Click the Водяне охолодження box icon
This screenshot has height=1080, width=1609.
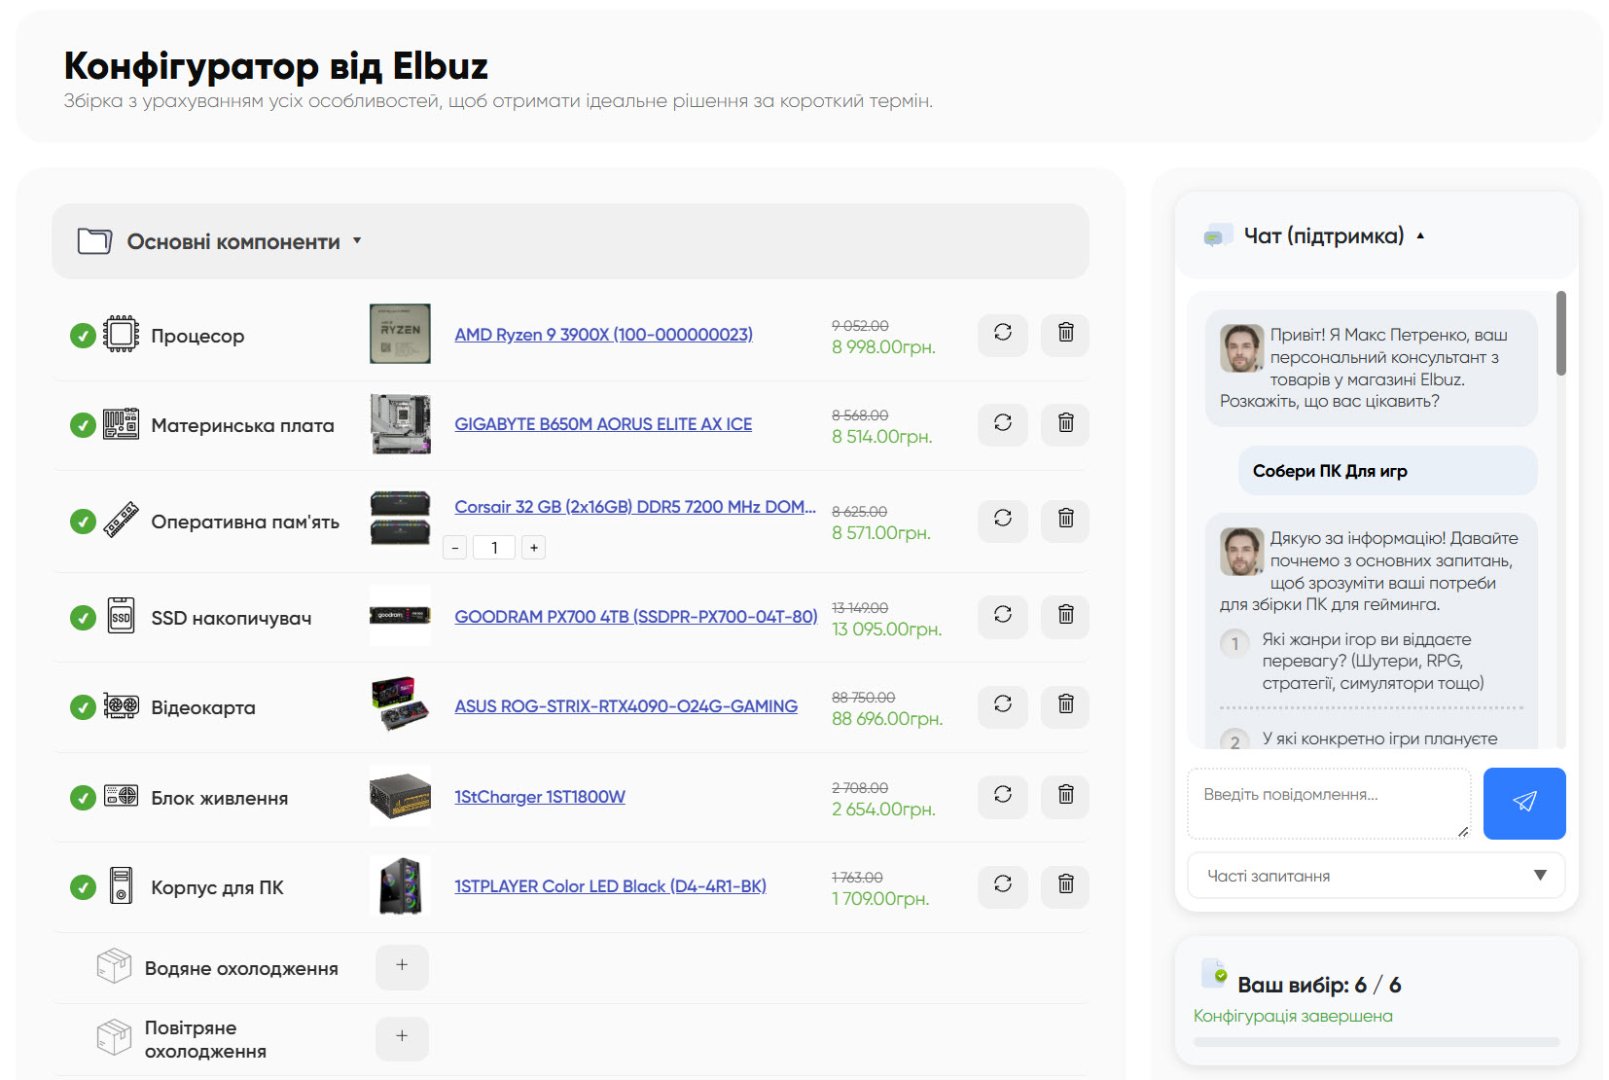[114, 966]
